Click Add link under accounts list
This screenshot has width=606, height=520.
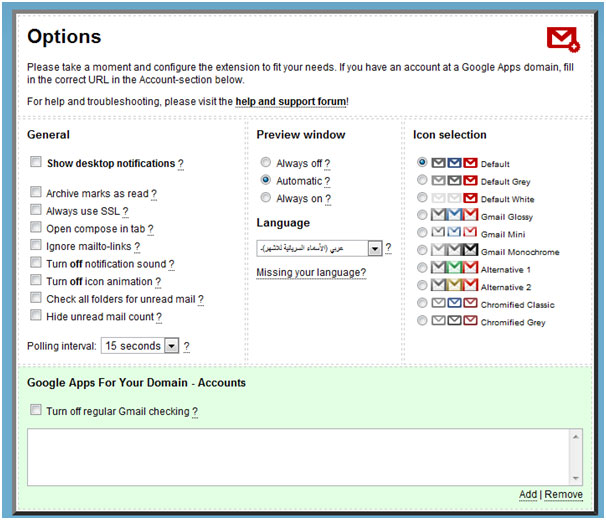(x=528, y=494)
